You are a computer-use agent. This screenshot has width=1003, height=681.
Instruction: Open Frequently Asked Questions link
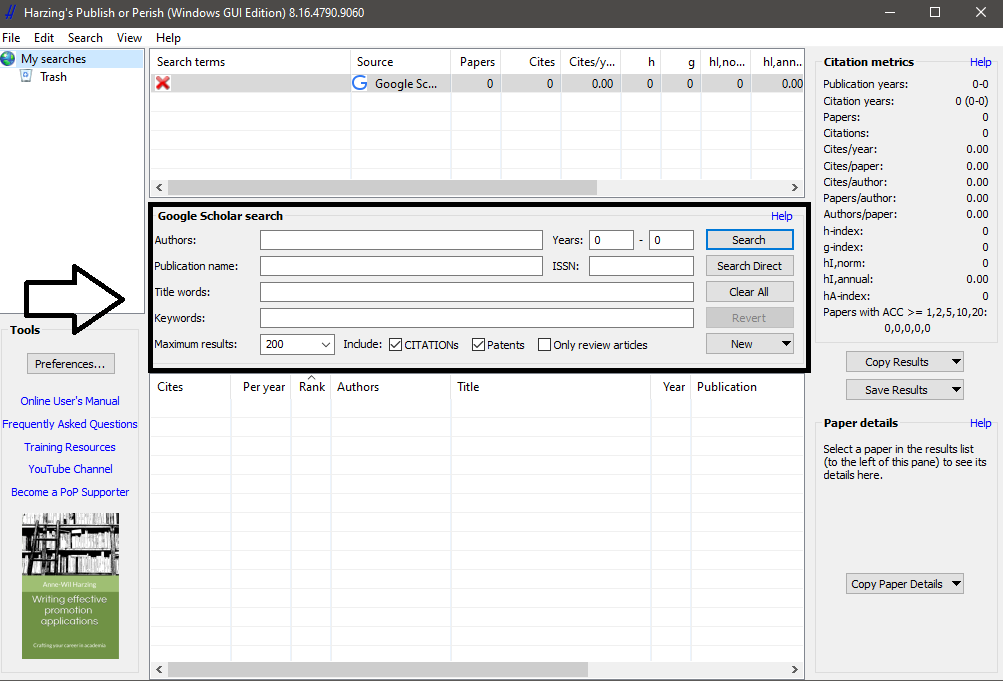point(70,424)
